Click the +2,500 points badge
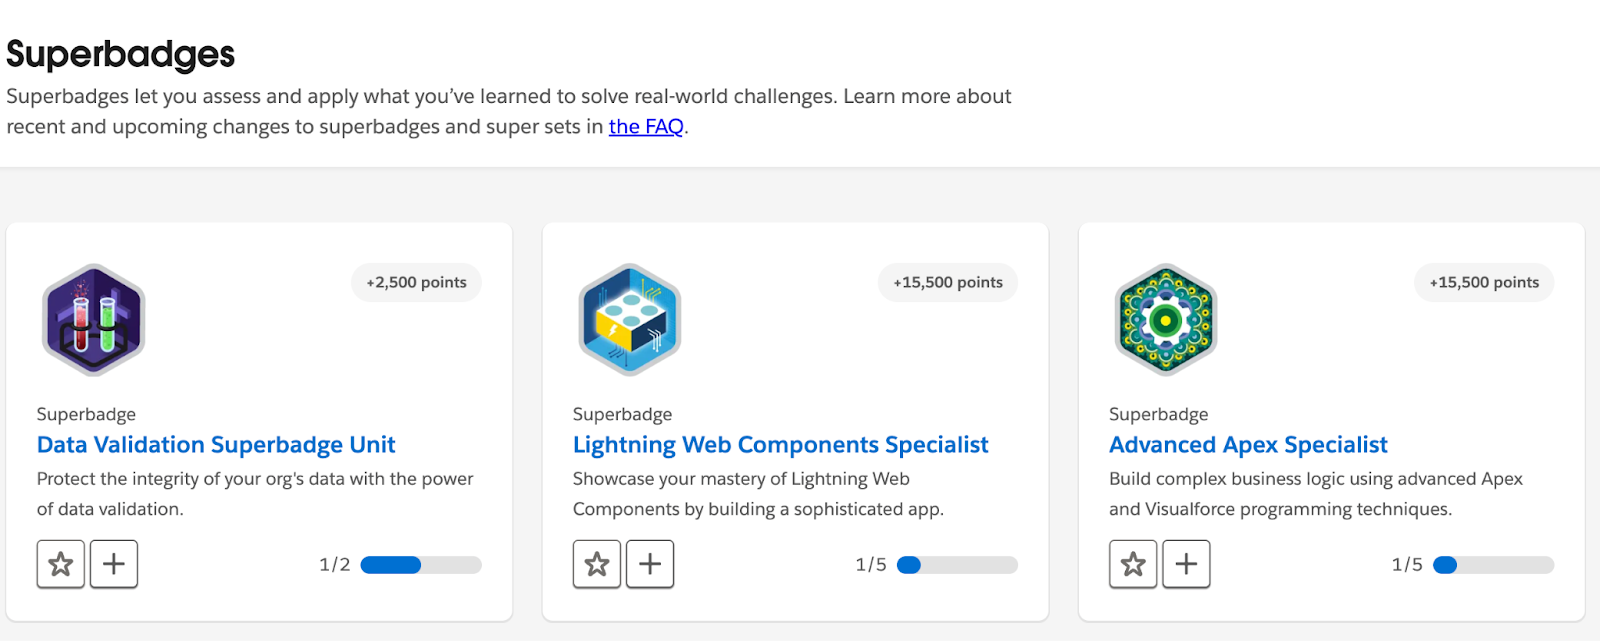 (416, 282)
